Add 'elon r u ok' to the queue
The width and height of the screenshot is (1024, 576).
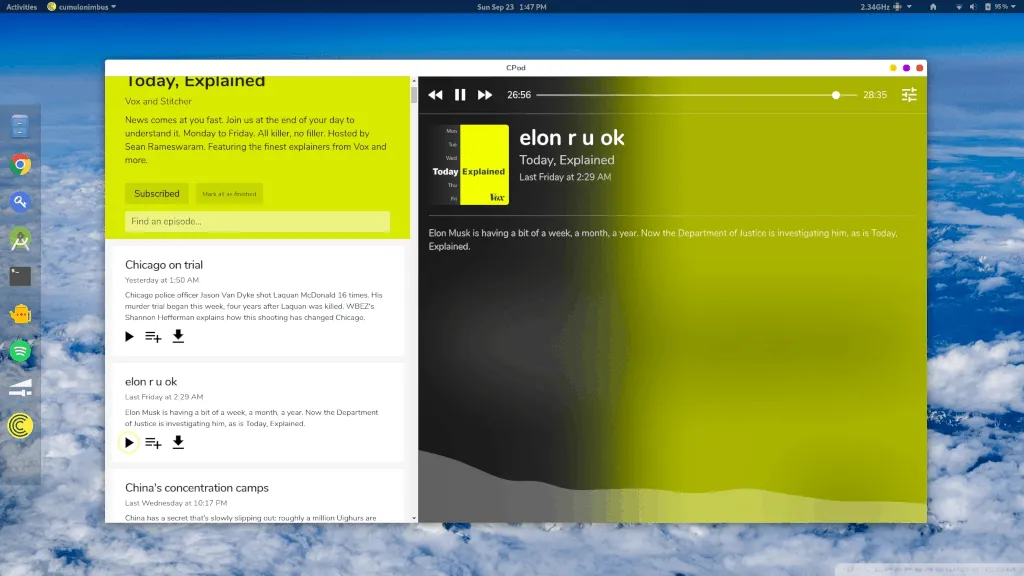tap(153, 443)
